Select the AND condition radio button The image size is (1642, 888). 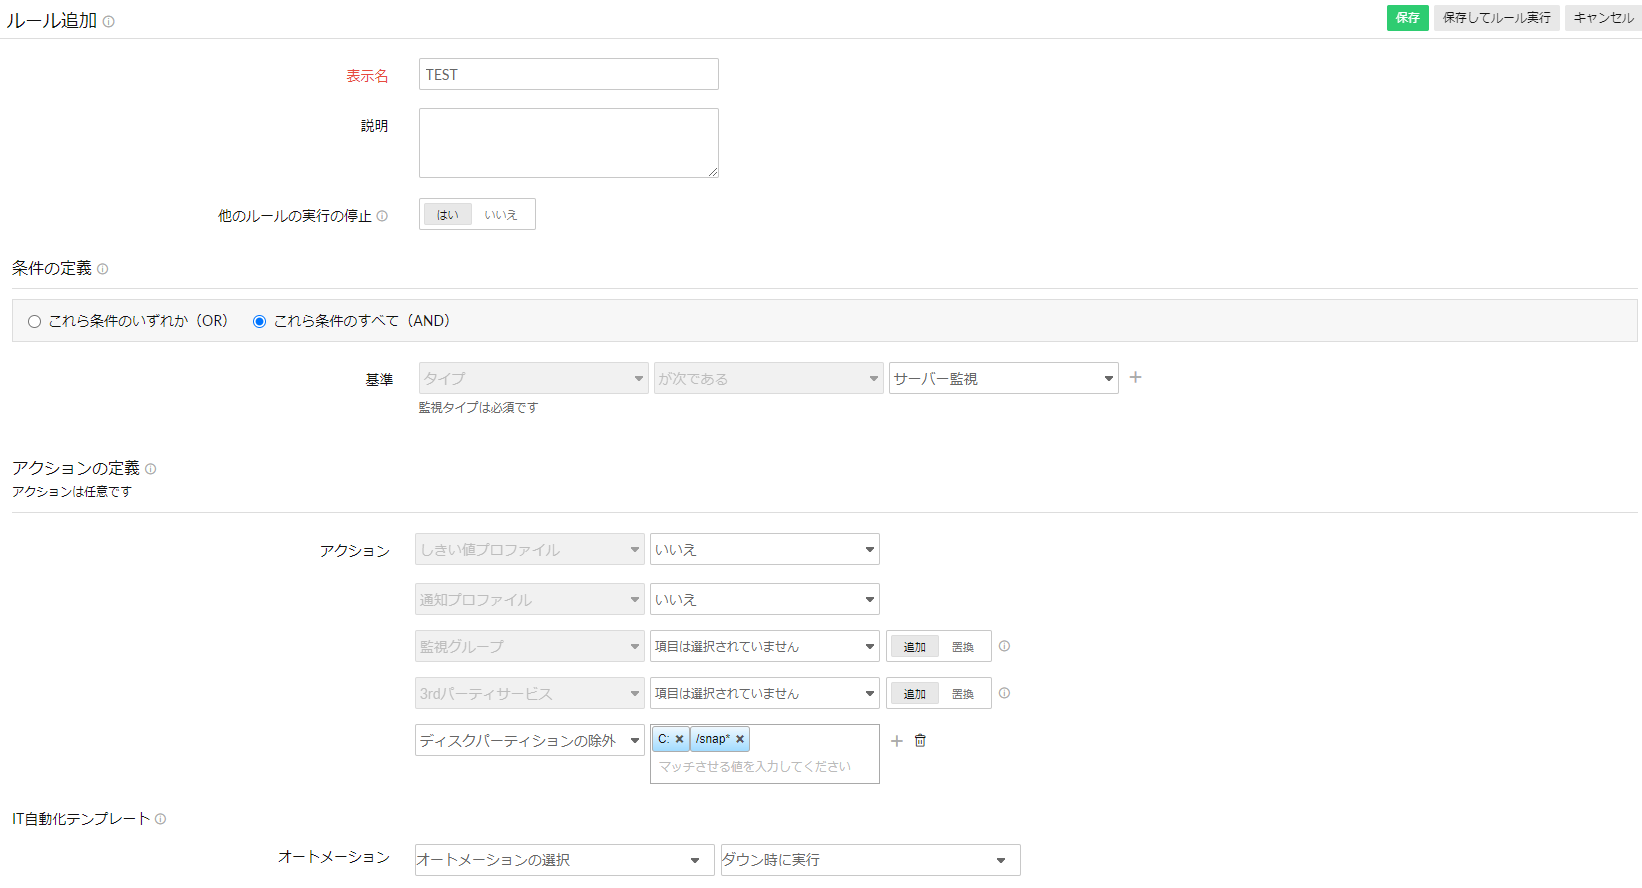[x=260, y=322]
